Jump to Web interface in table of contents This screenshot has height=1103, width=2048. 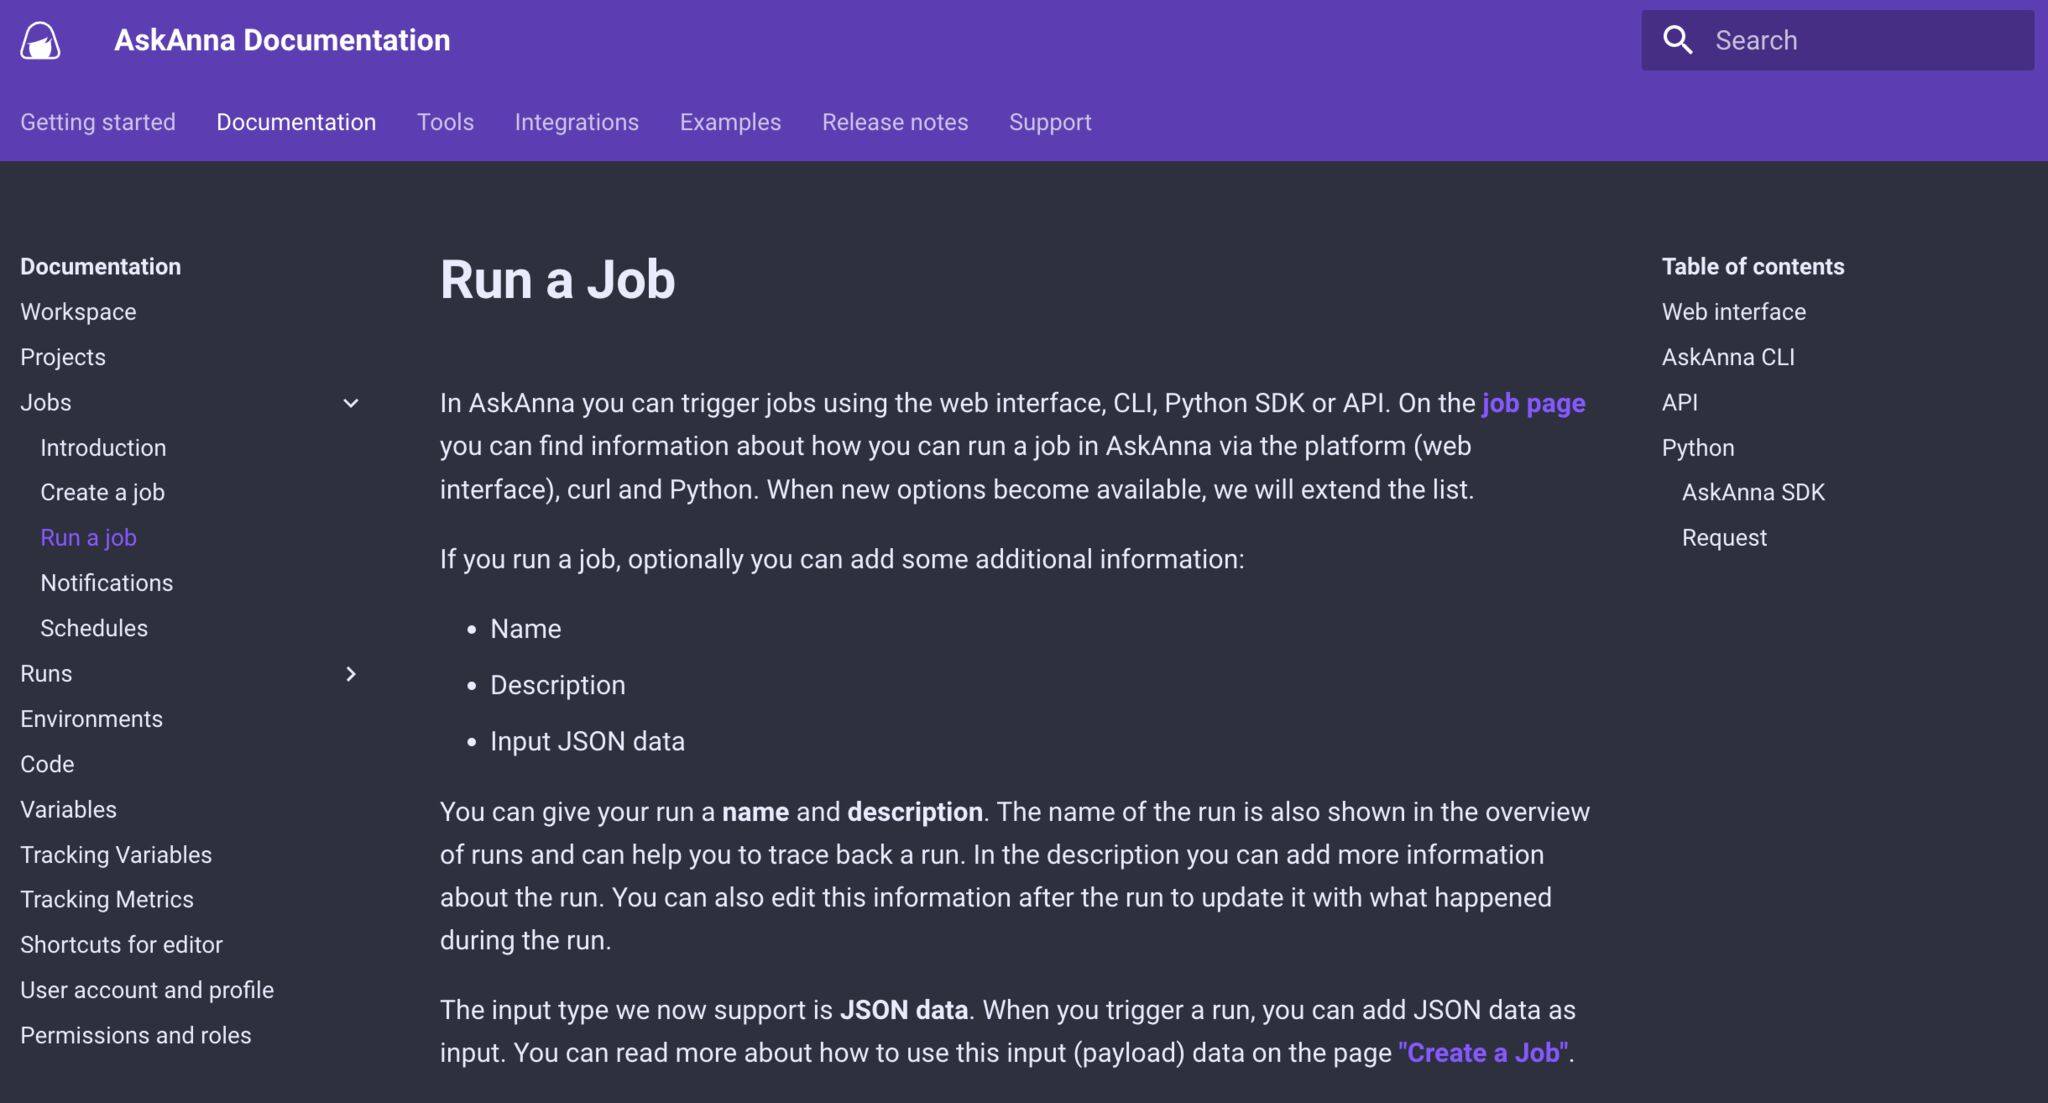point(1733,311)
